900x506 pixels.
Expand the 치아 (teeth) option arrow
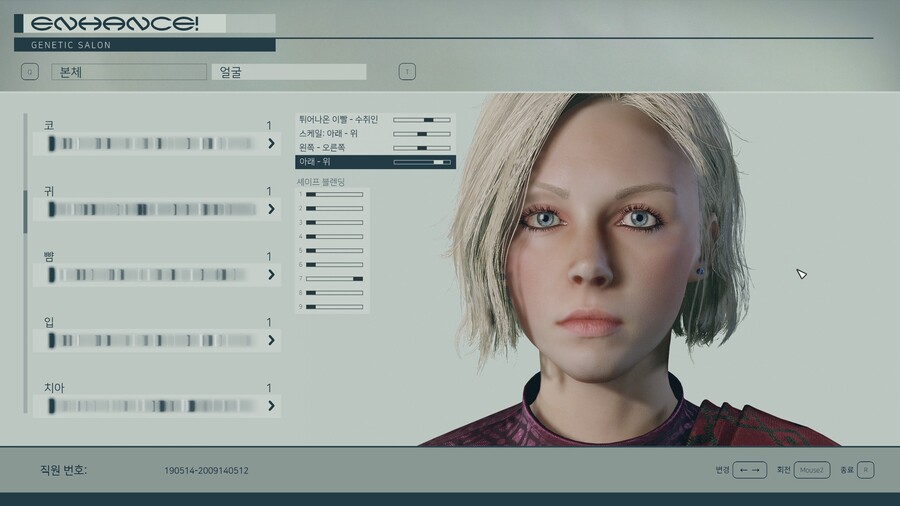click(271, 406)
